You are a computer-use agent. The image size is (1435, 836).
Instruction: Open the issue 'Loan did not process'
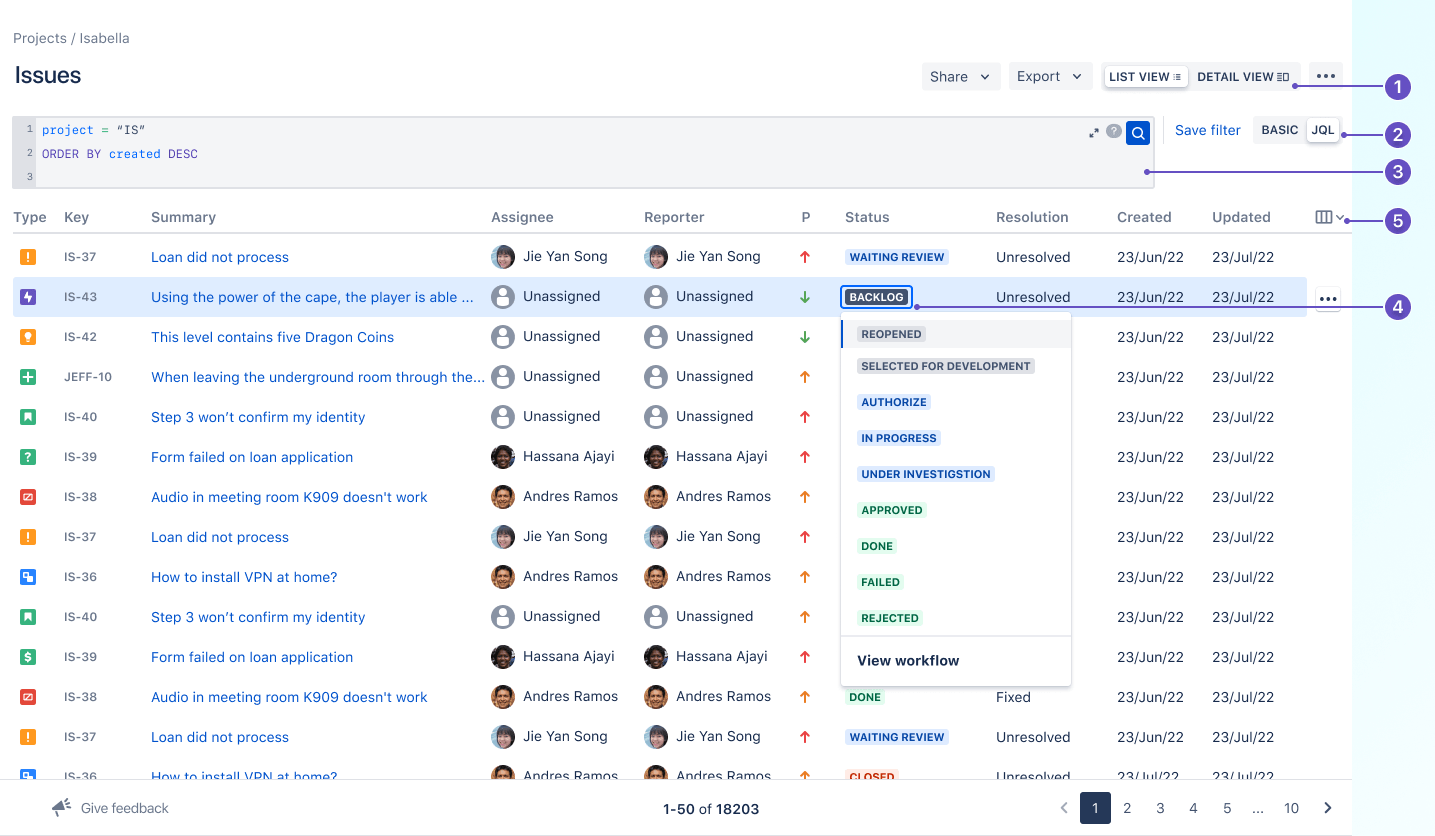tap(219, 257)
